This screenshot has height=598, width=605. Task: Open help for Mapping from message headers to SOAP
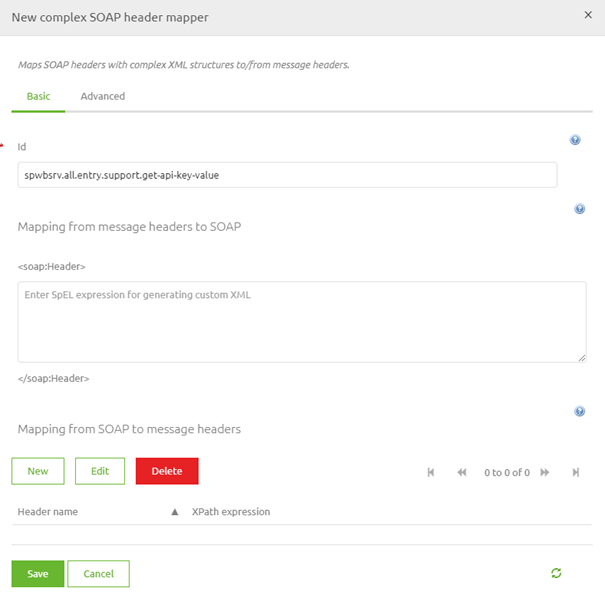(x=579, y=209)
